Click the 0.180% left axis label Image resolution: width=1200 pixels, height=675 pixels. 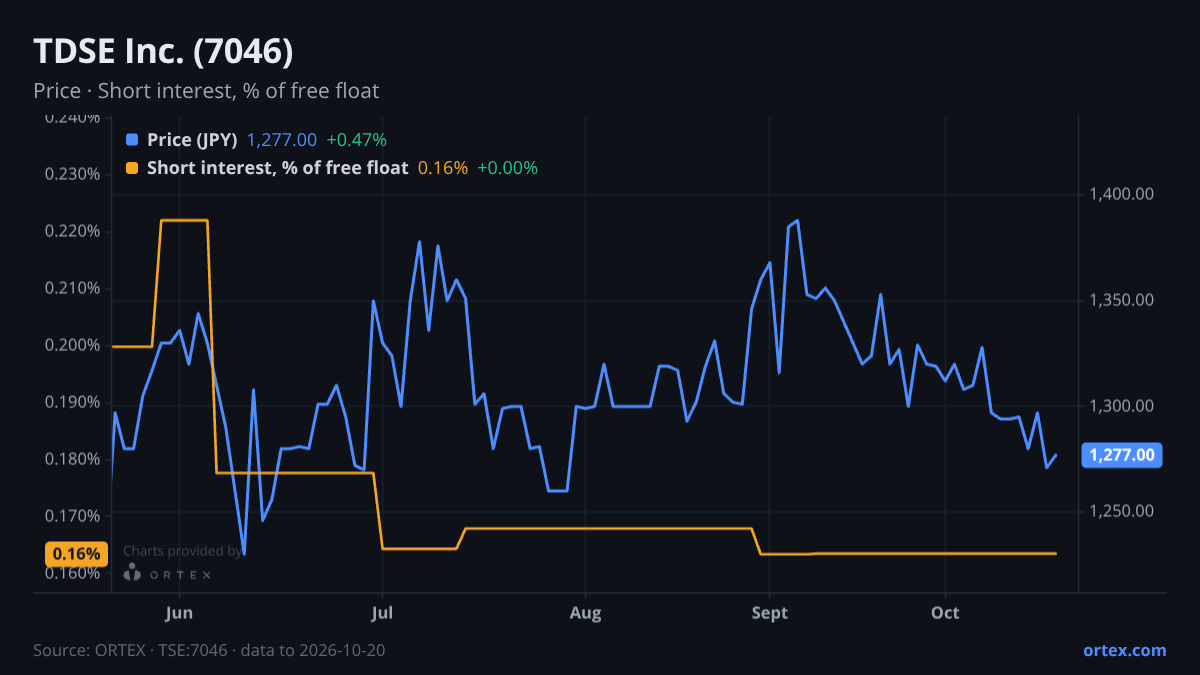point(73,459)
